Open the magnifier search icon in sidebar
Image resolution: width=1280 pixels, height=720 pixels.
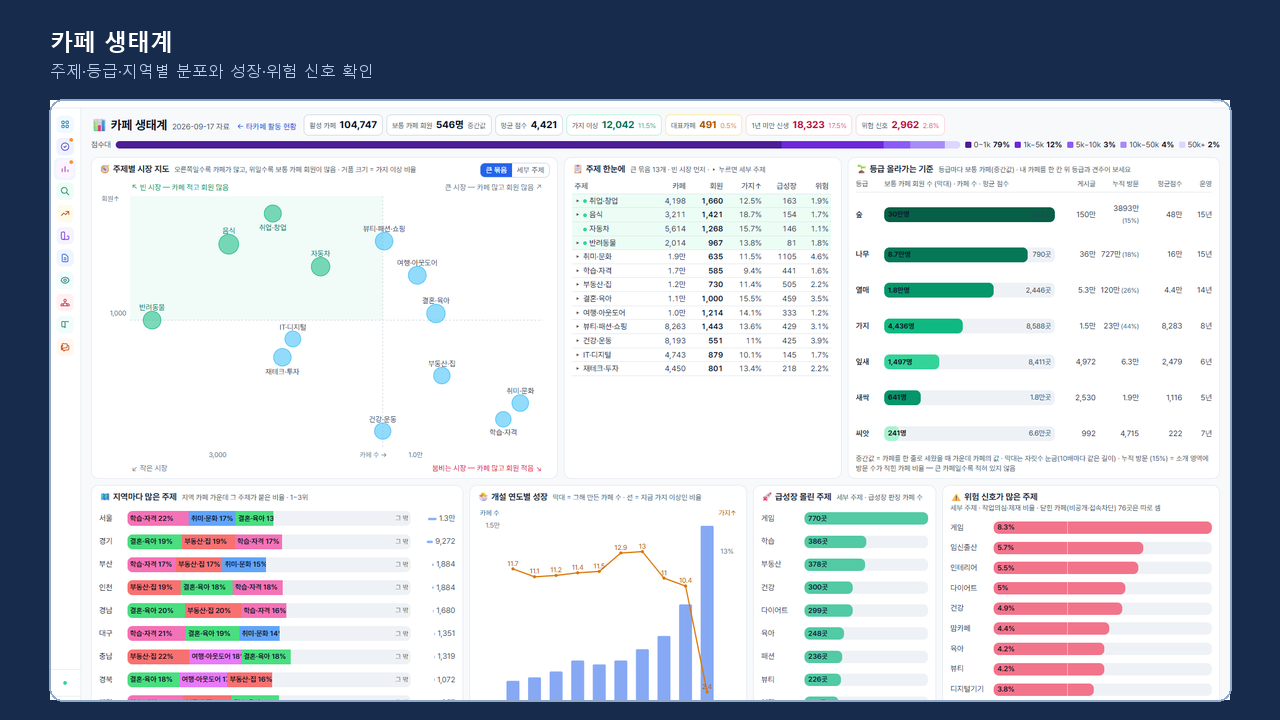(65, 191)
